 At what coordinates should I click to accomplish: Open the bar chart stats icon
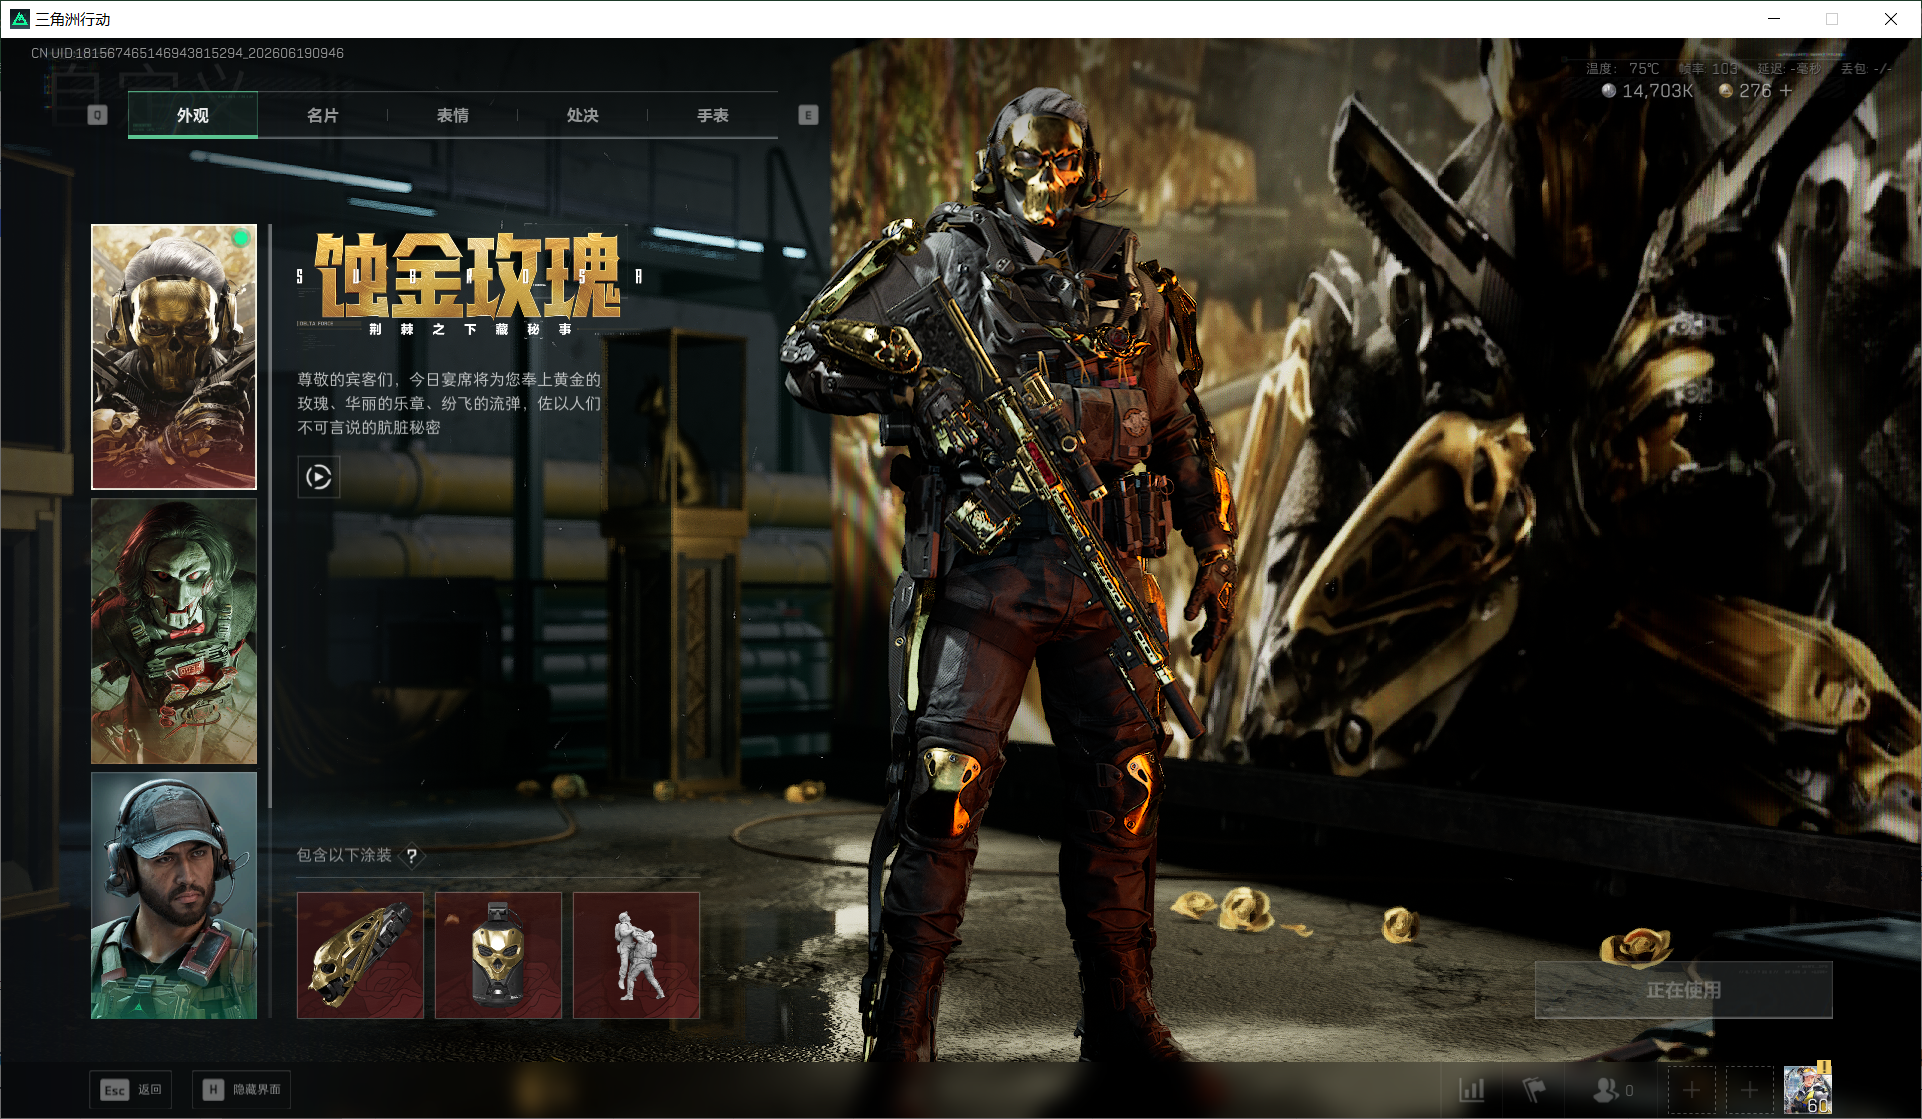pyautogui.click(x=1471, y=1089)
